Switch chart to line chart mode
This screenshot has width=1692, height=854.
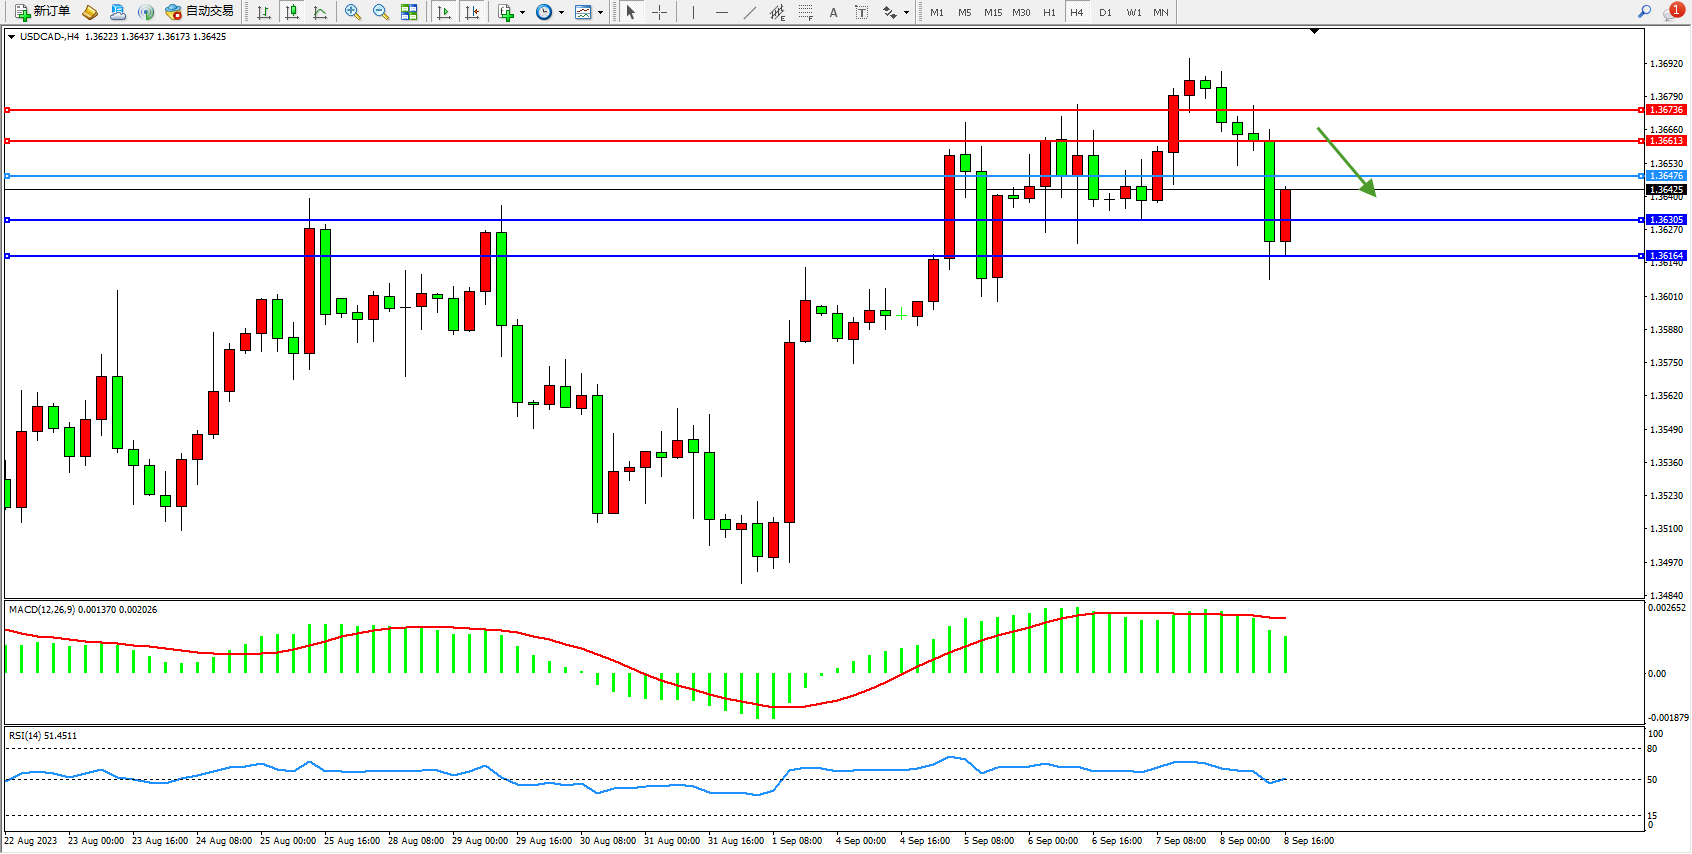pos(320,12)
